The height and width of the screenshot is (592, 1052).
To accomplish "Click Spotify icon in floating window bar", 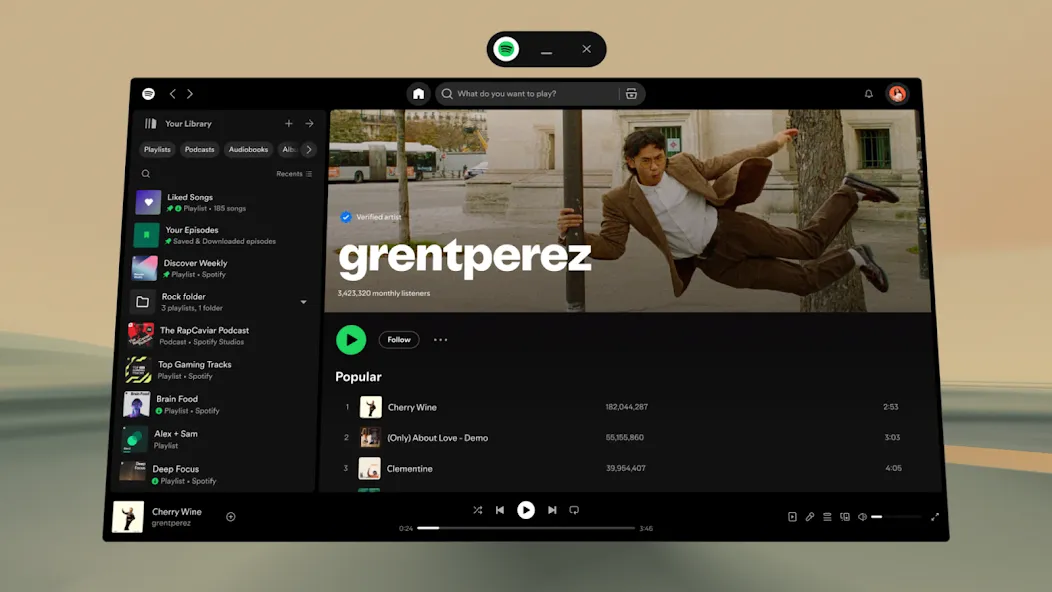I will (x=506, y=49).
